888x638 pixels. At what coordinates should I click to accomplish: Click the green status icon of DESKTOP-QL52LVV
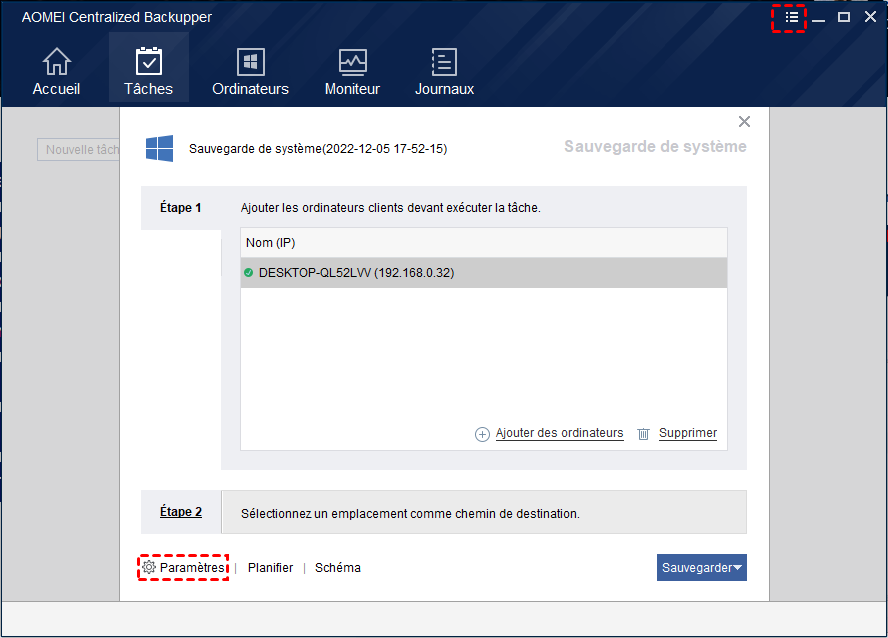pos(248,273)
